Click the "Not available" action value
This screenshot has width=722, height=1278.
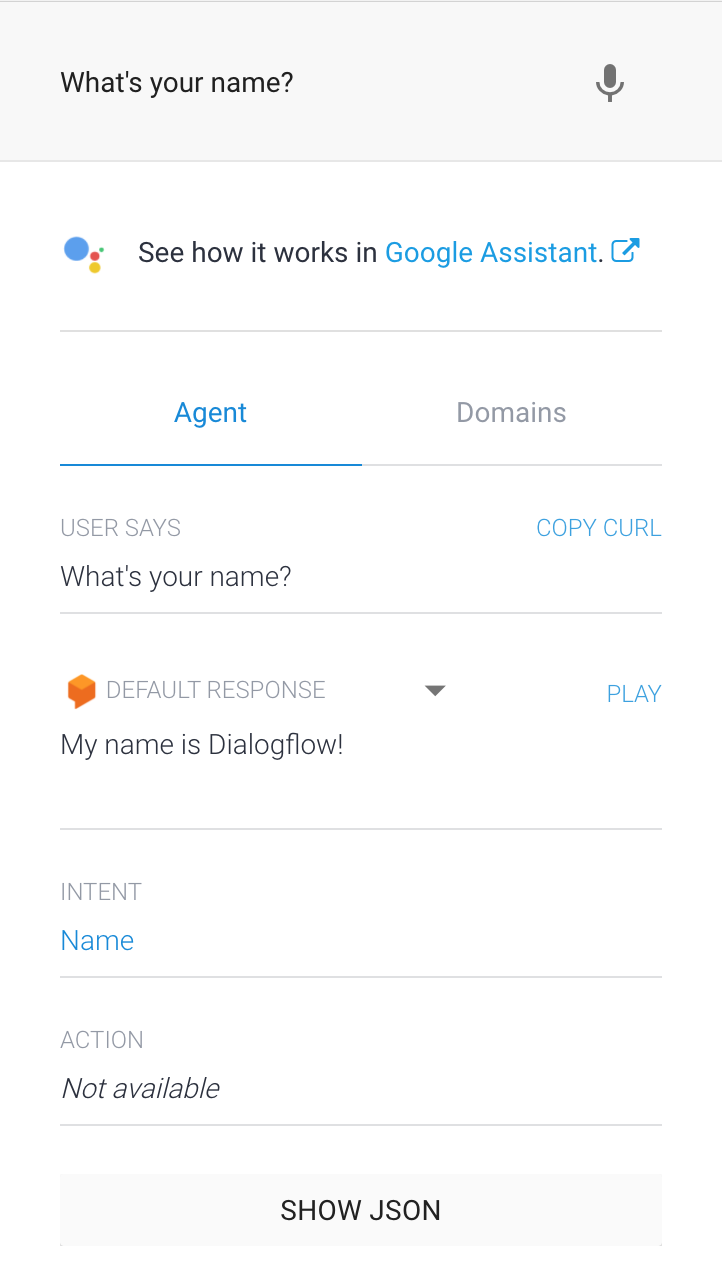pos(140,1088)
